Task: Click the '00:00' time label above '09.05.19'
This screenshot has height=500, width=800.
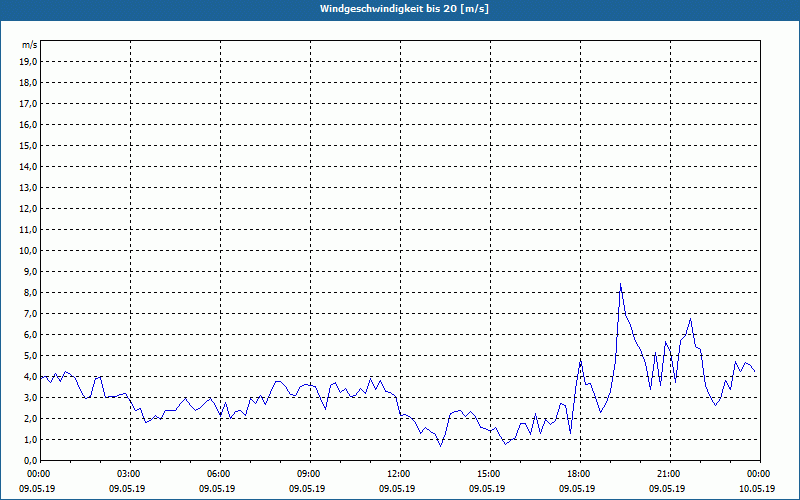Action: pyautogui.click(x=37, y=474)
